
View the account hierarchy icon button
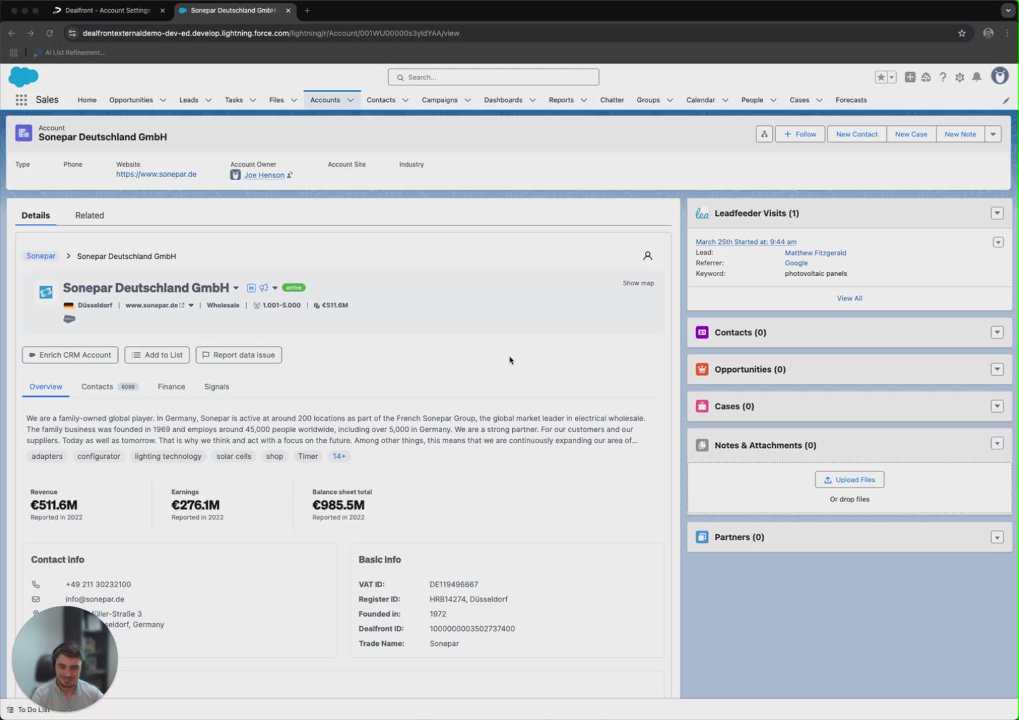coord(764,134)
